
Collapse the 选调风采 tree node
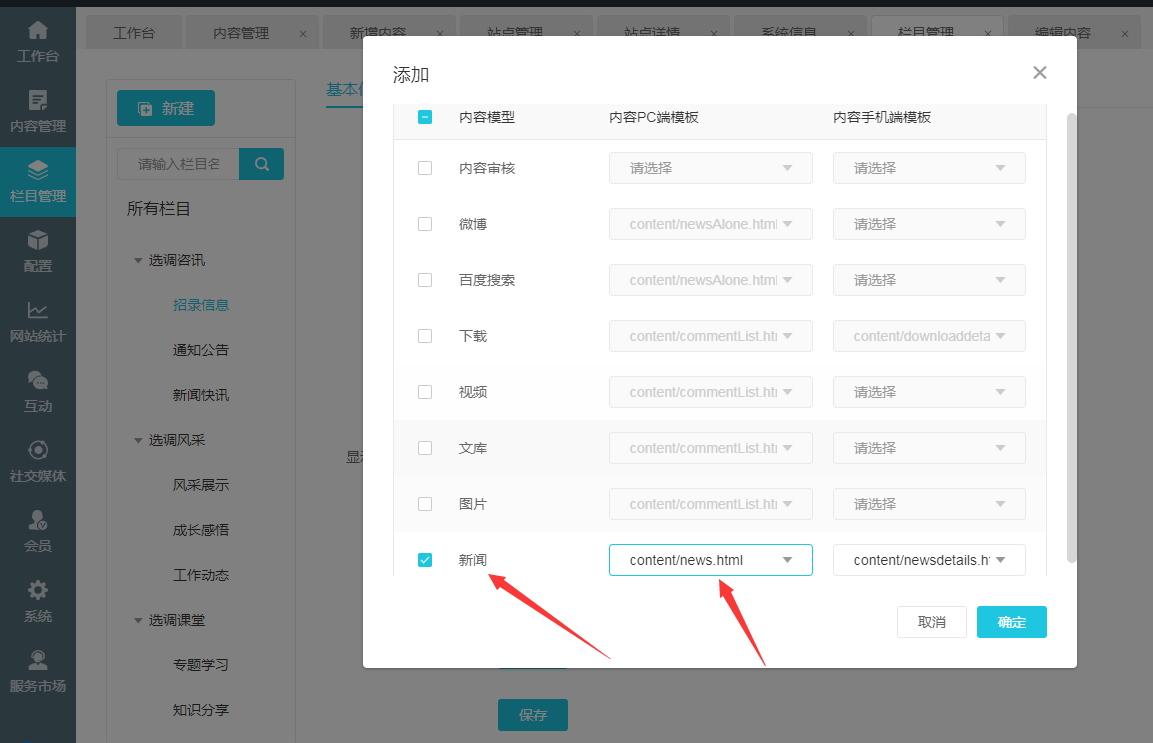coord(138,441)
